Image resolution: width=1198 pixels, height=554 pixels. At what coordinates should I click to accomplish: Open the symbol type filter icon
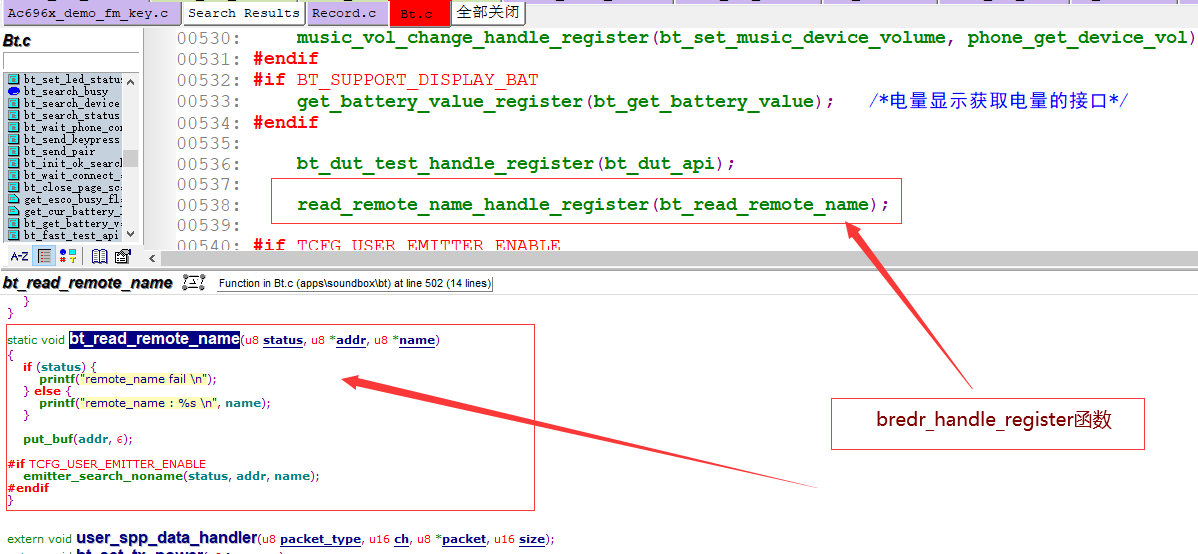pyautogui.click(x=68, y=256)
